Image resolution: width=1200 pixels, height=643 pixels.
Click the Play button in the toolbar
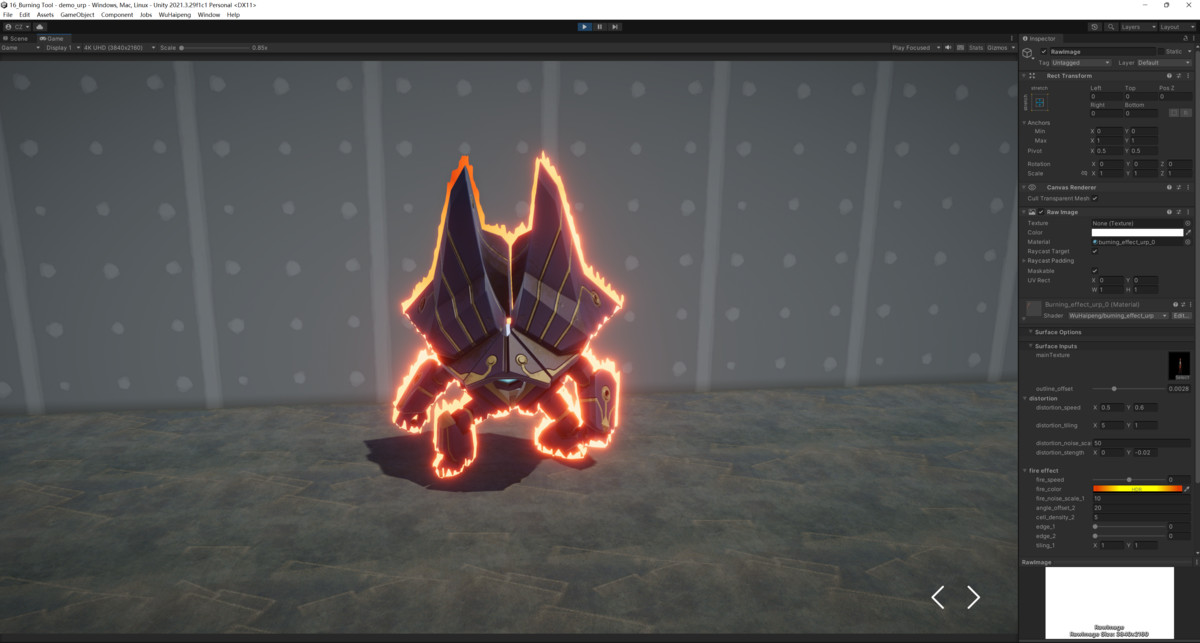[x=584, y=27]
